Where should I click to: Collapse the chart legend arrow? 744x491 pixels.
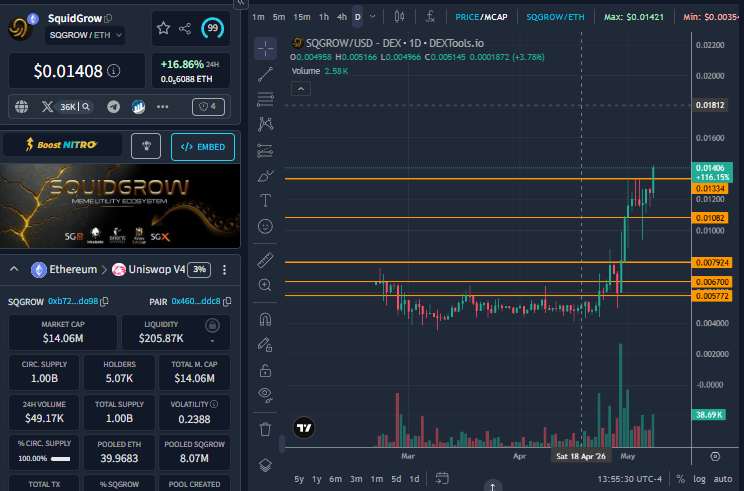[301, 89]
